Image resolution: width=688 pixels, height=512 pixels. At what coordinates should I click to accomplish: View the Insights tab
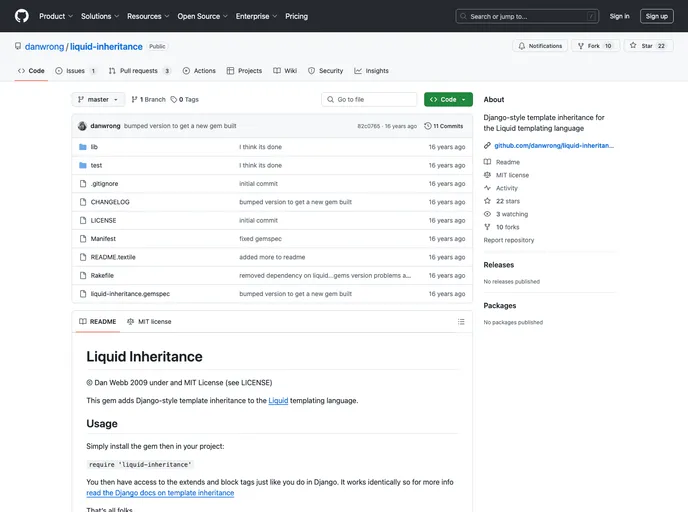pyautogui.click(x=371, y=71)
